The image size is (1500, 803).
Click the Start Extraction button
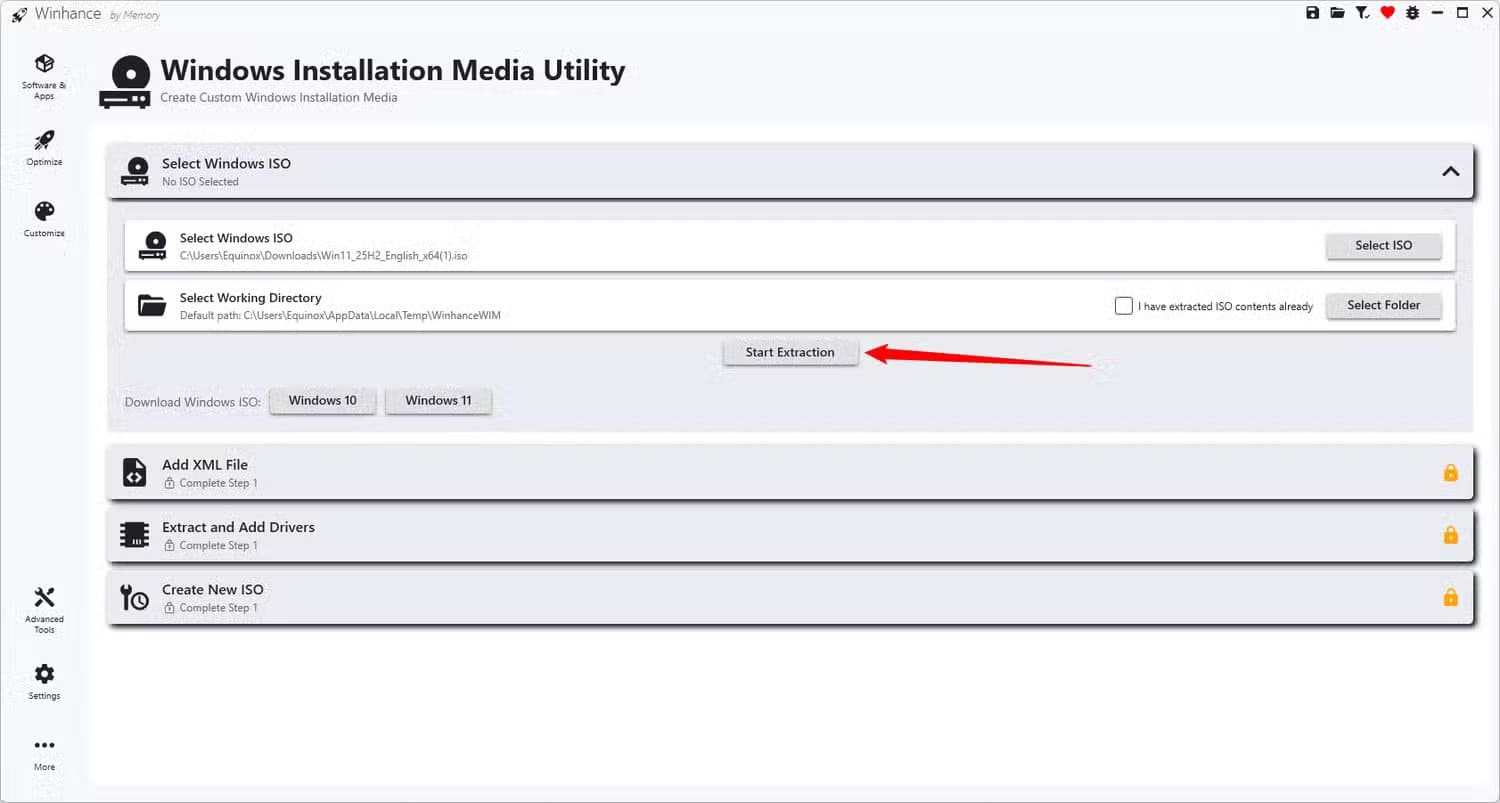790,352
